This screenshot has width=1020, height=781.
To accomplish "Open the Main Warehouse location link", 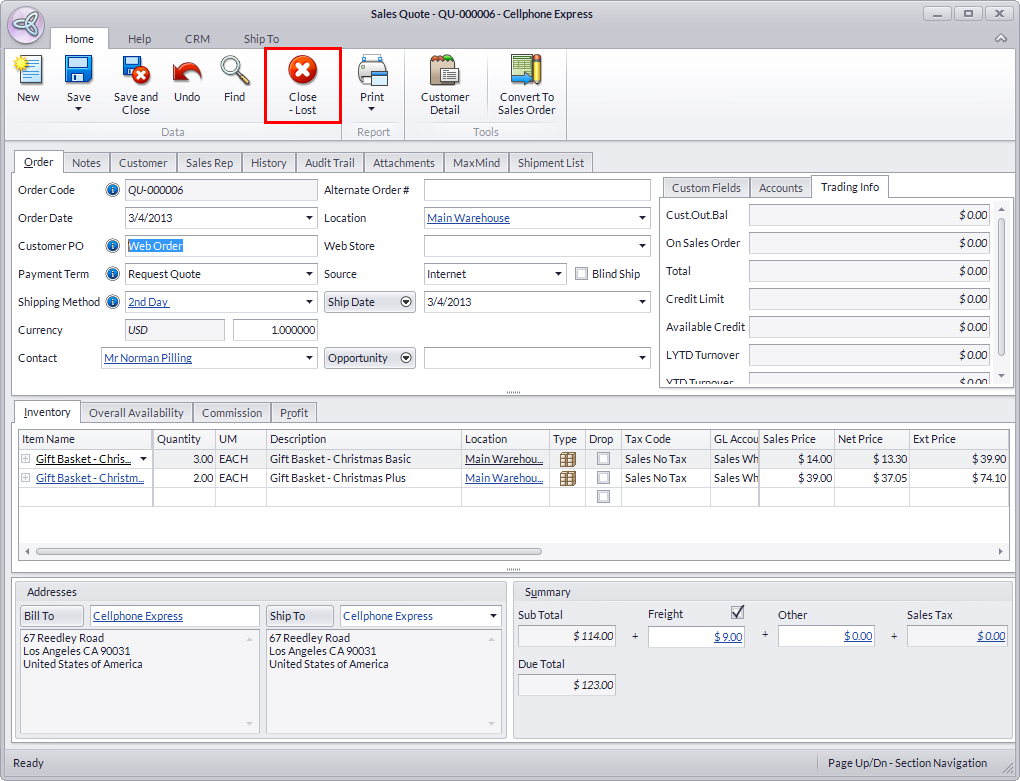I will [468, 218].
